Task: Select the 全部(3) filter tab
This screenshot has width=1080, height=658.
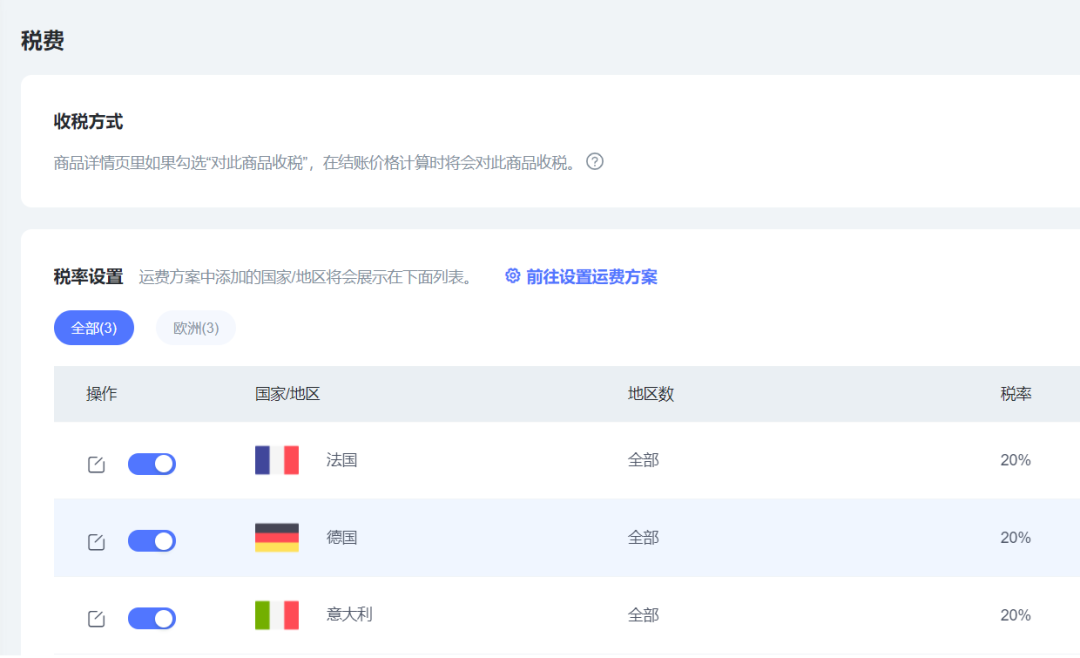Action: [x=93, y=328]
